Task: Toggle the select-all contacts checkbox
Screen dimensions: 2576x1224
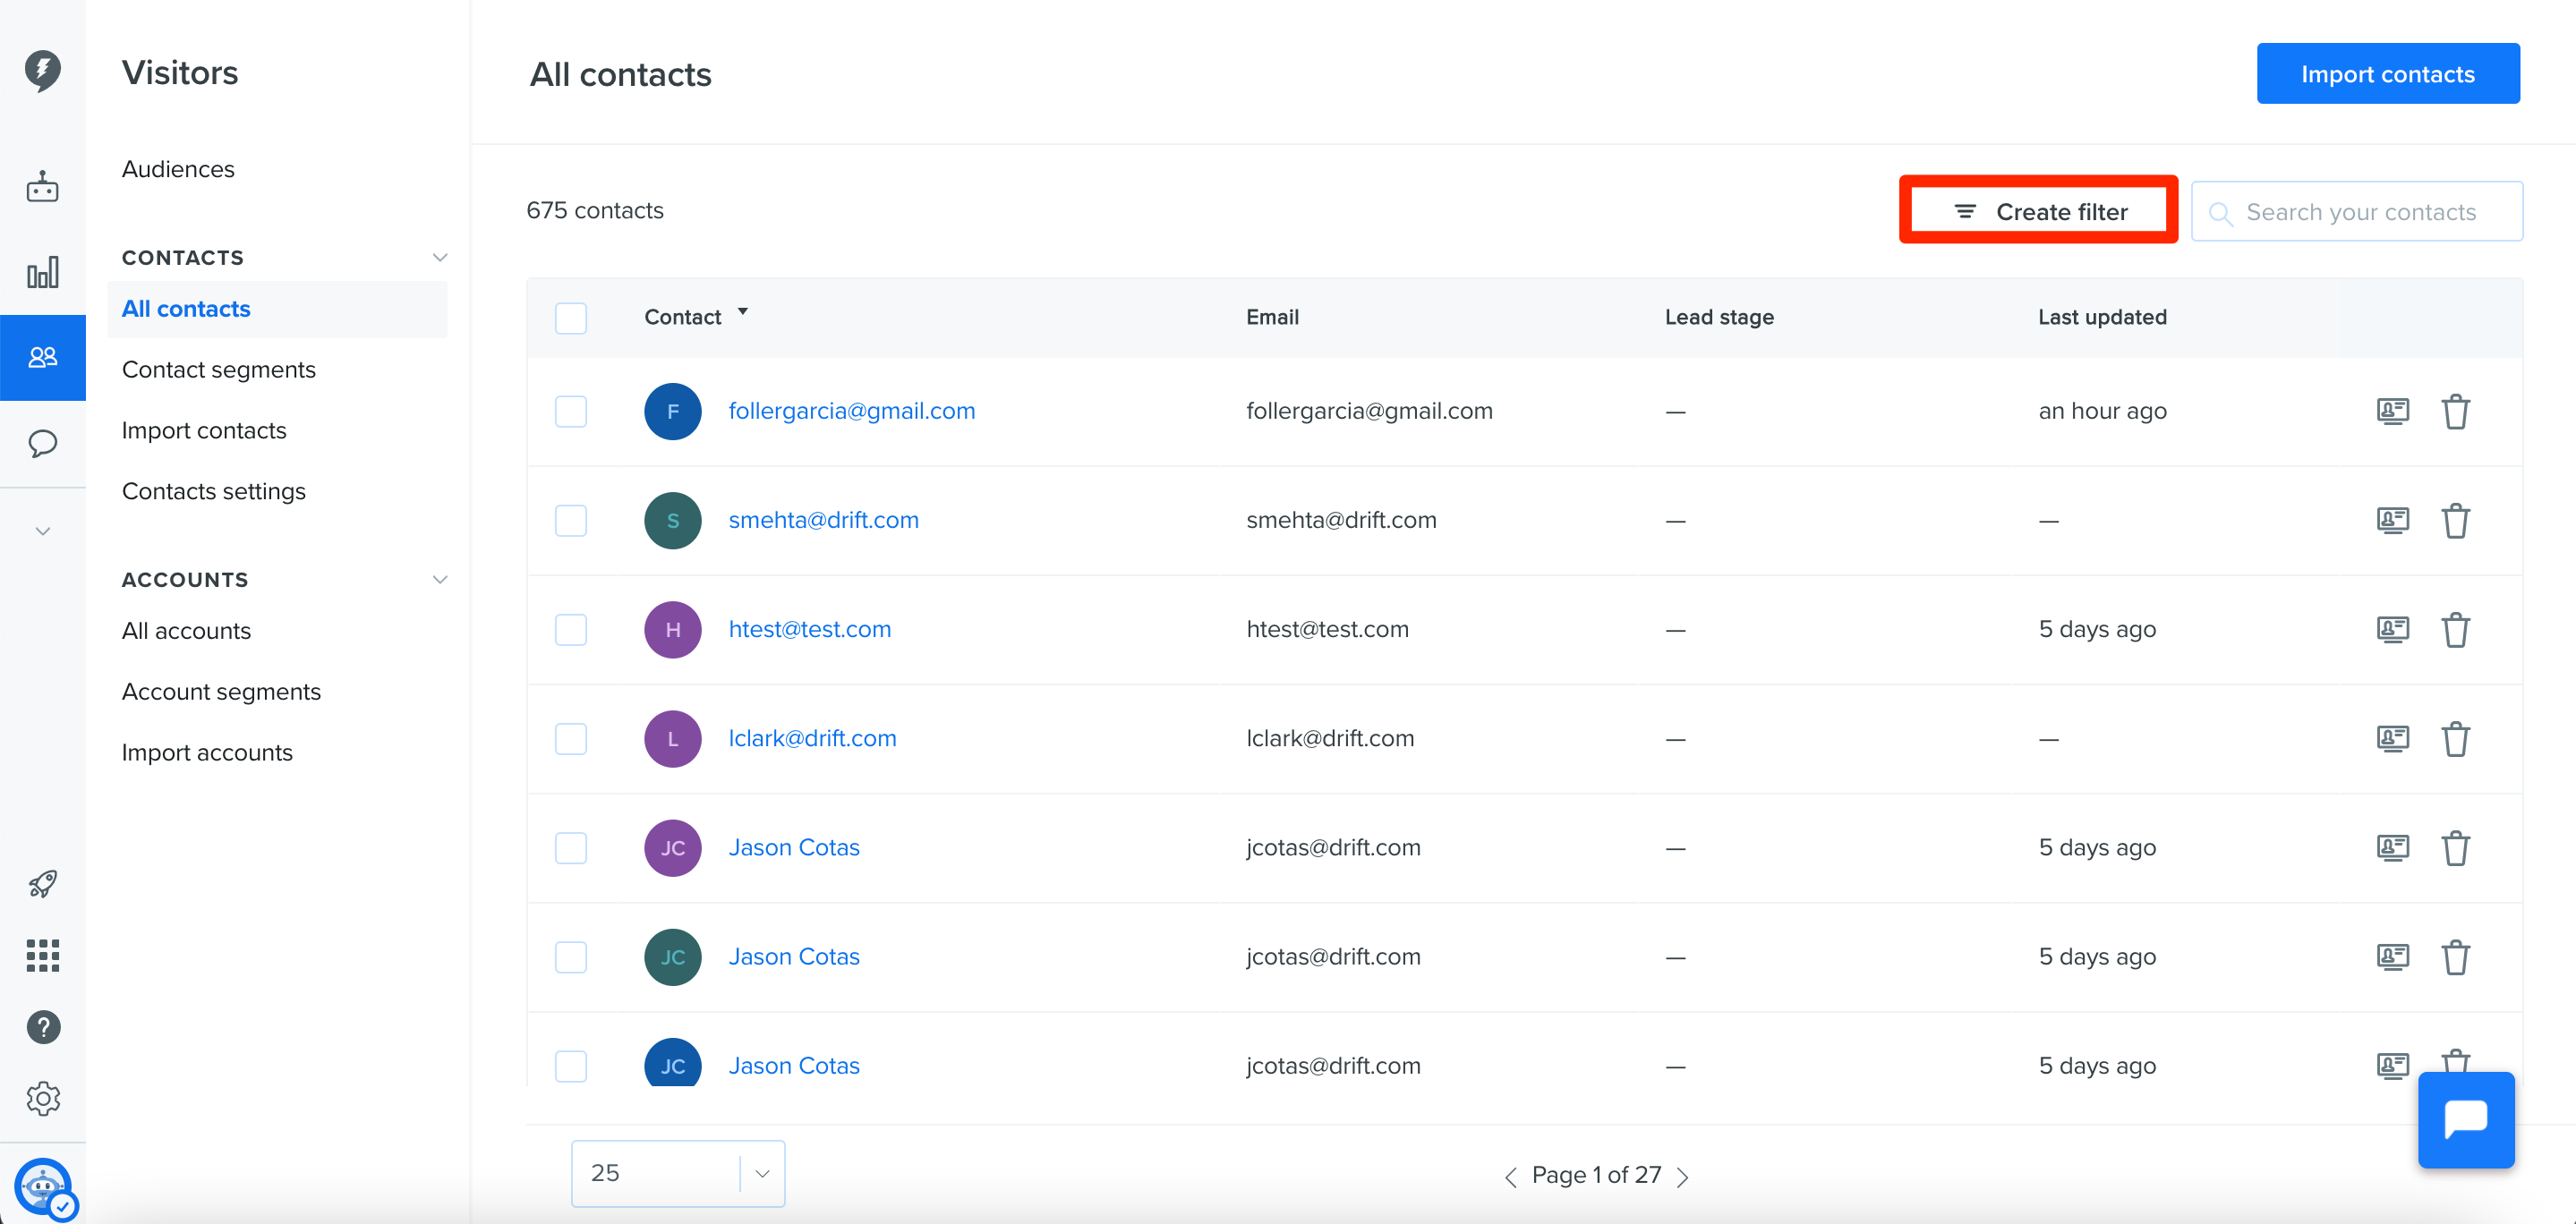Action: pos(571,318)
